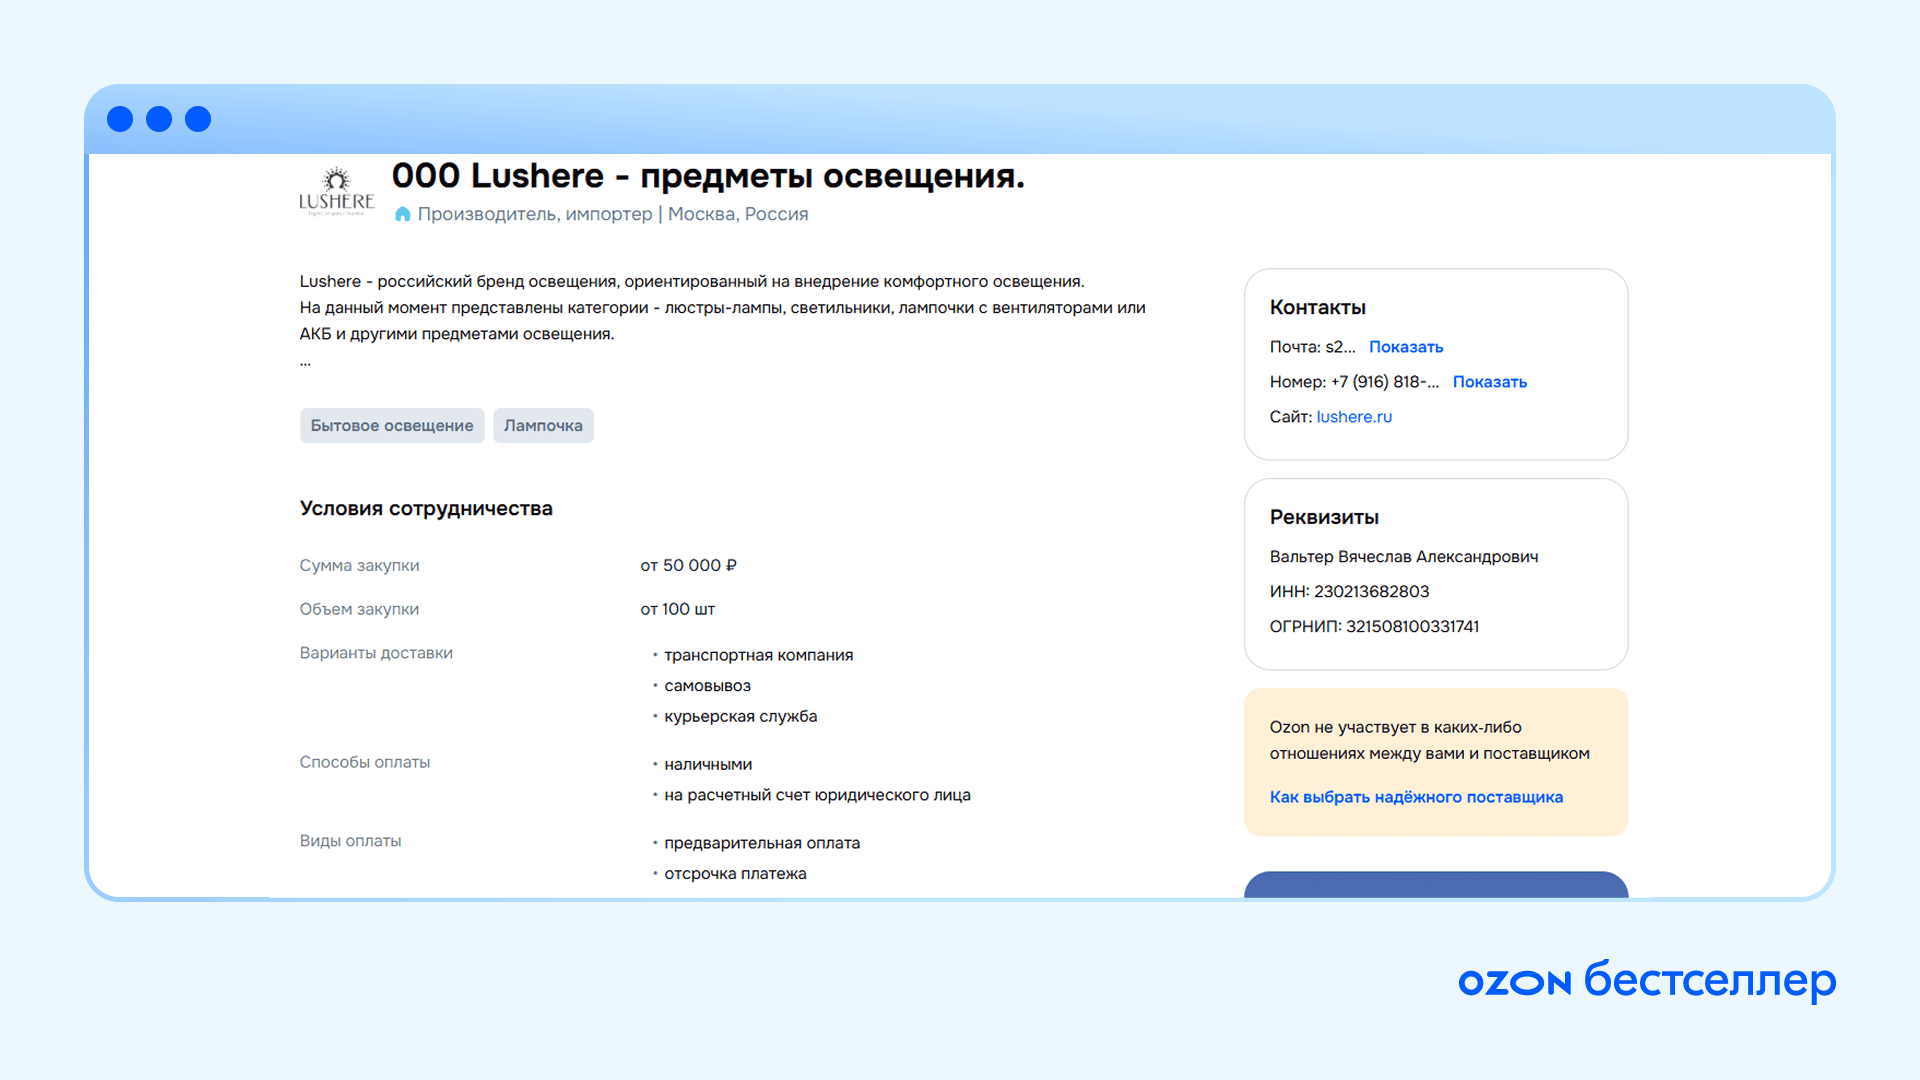Screen dimensions: 1920x1080
Task: Click the item транспортная компания
Action: click(x=759, y=655)
